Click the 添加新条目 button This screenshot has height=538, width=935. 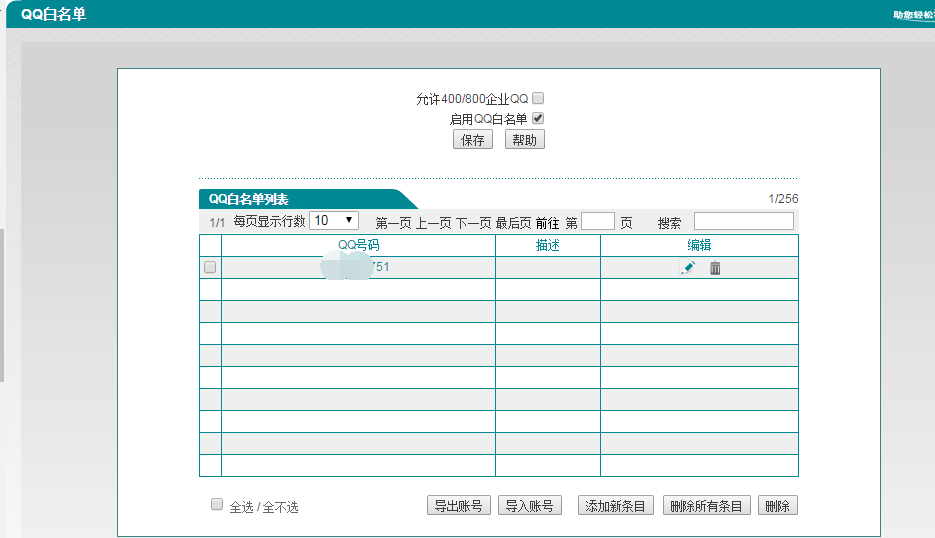click(615, 505)
